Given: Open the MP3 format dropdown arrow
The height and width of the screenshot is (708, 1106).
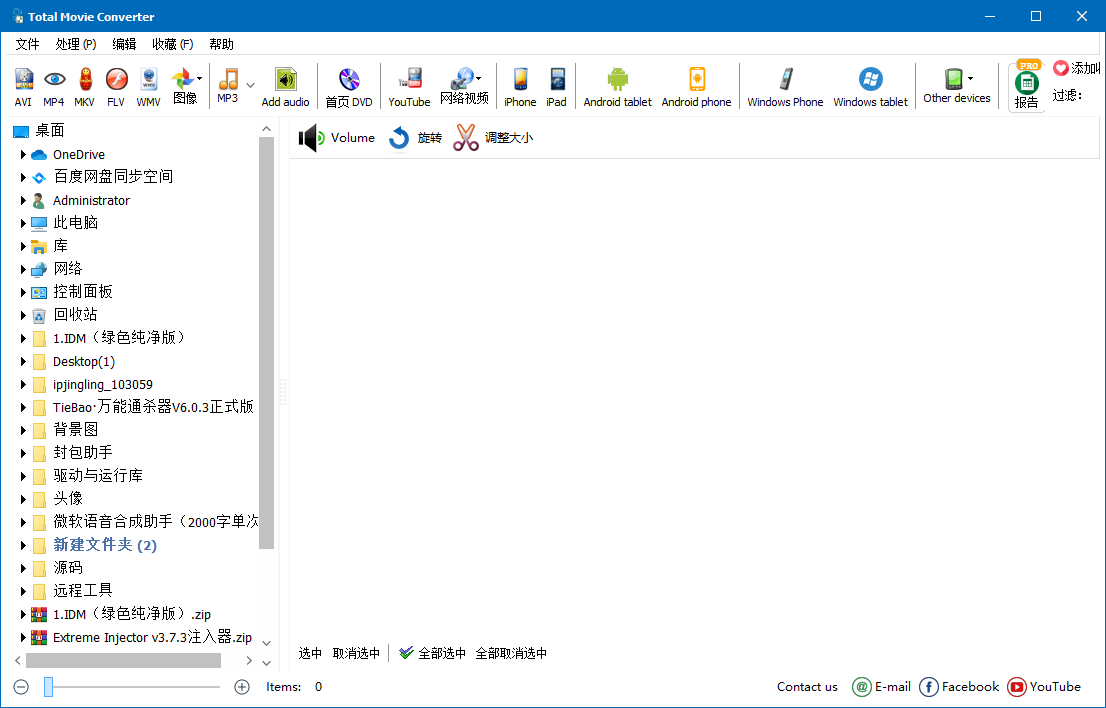Looking at the screenshot, I should [250, 86].
